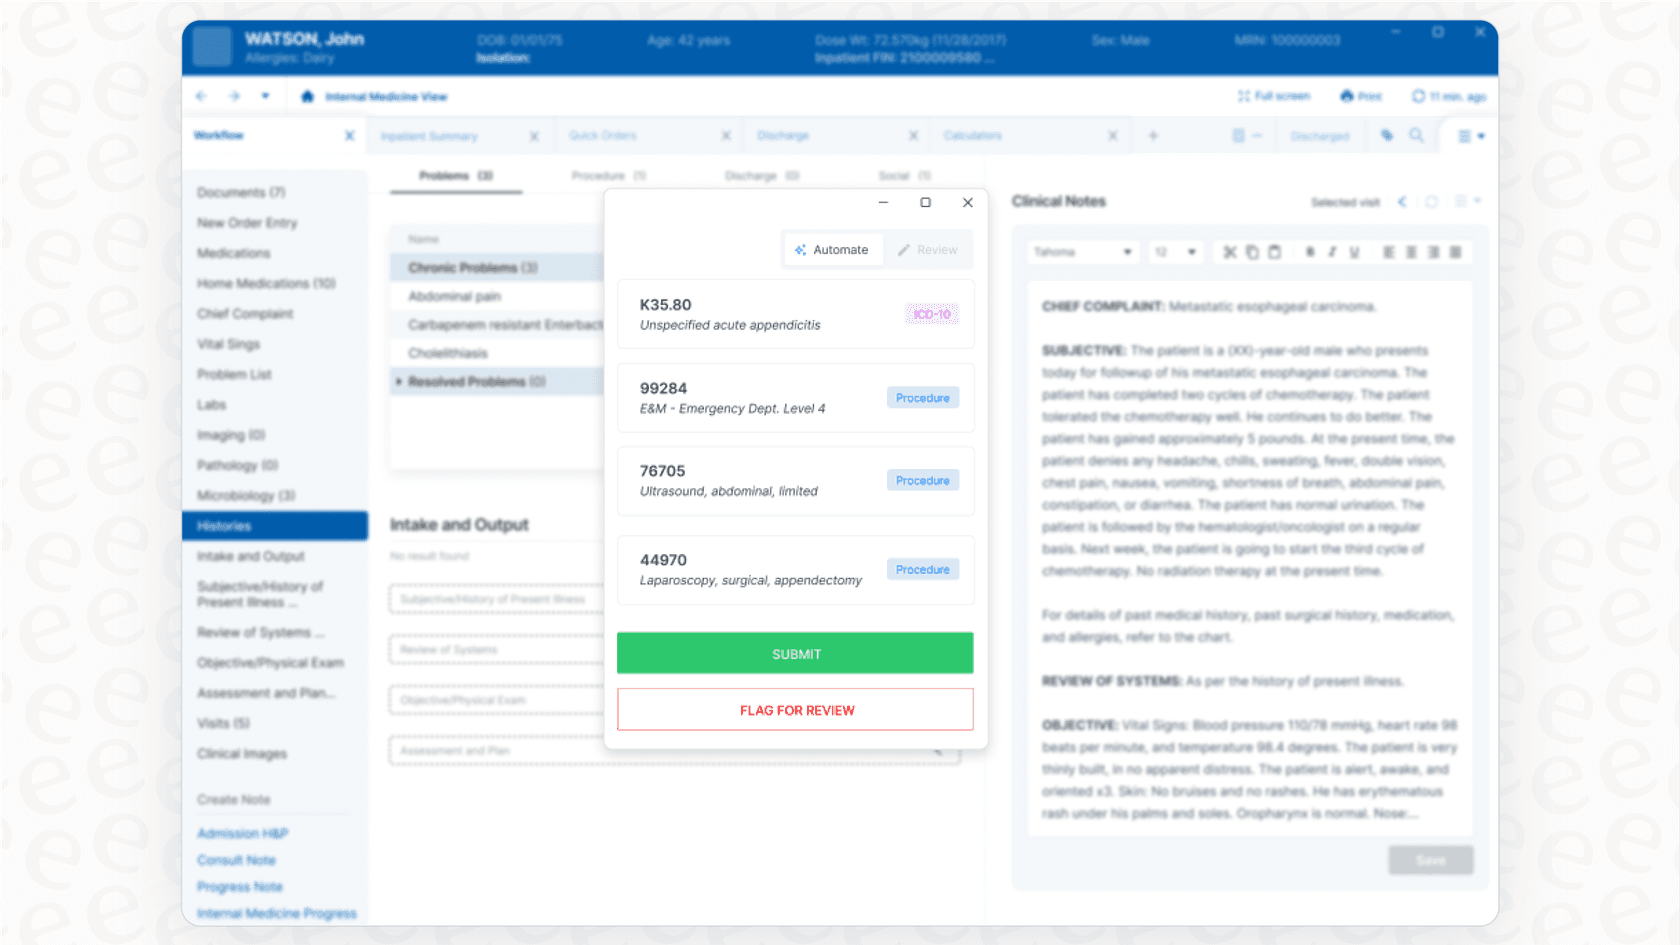Click the Home icon beside Internal Medicine View

click(x=307, y=96)
